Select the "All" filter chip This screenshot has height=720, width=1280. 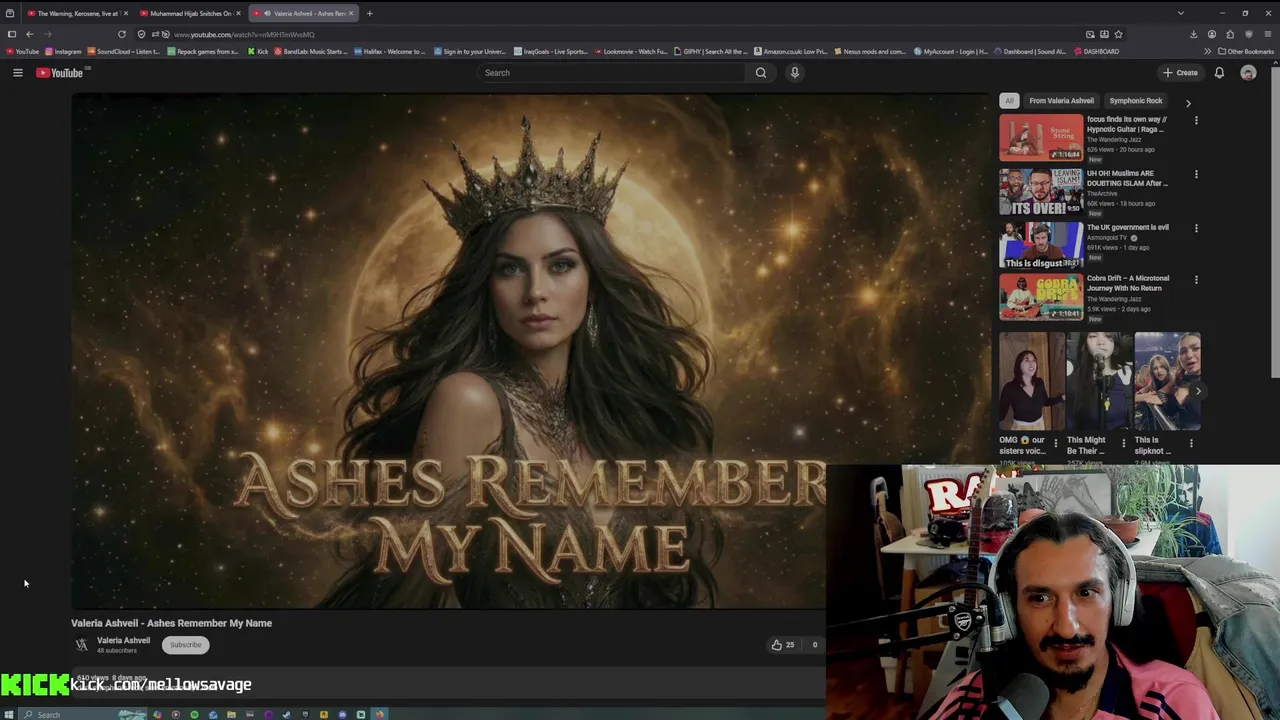point(1009,100)
